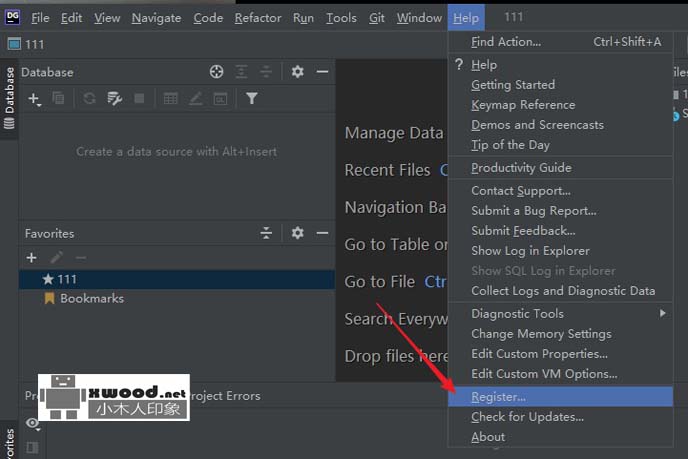The image size is (688, 459).
Task: Open the Code menu
Action: [208, 18]
